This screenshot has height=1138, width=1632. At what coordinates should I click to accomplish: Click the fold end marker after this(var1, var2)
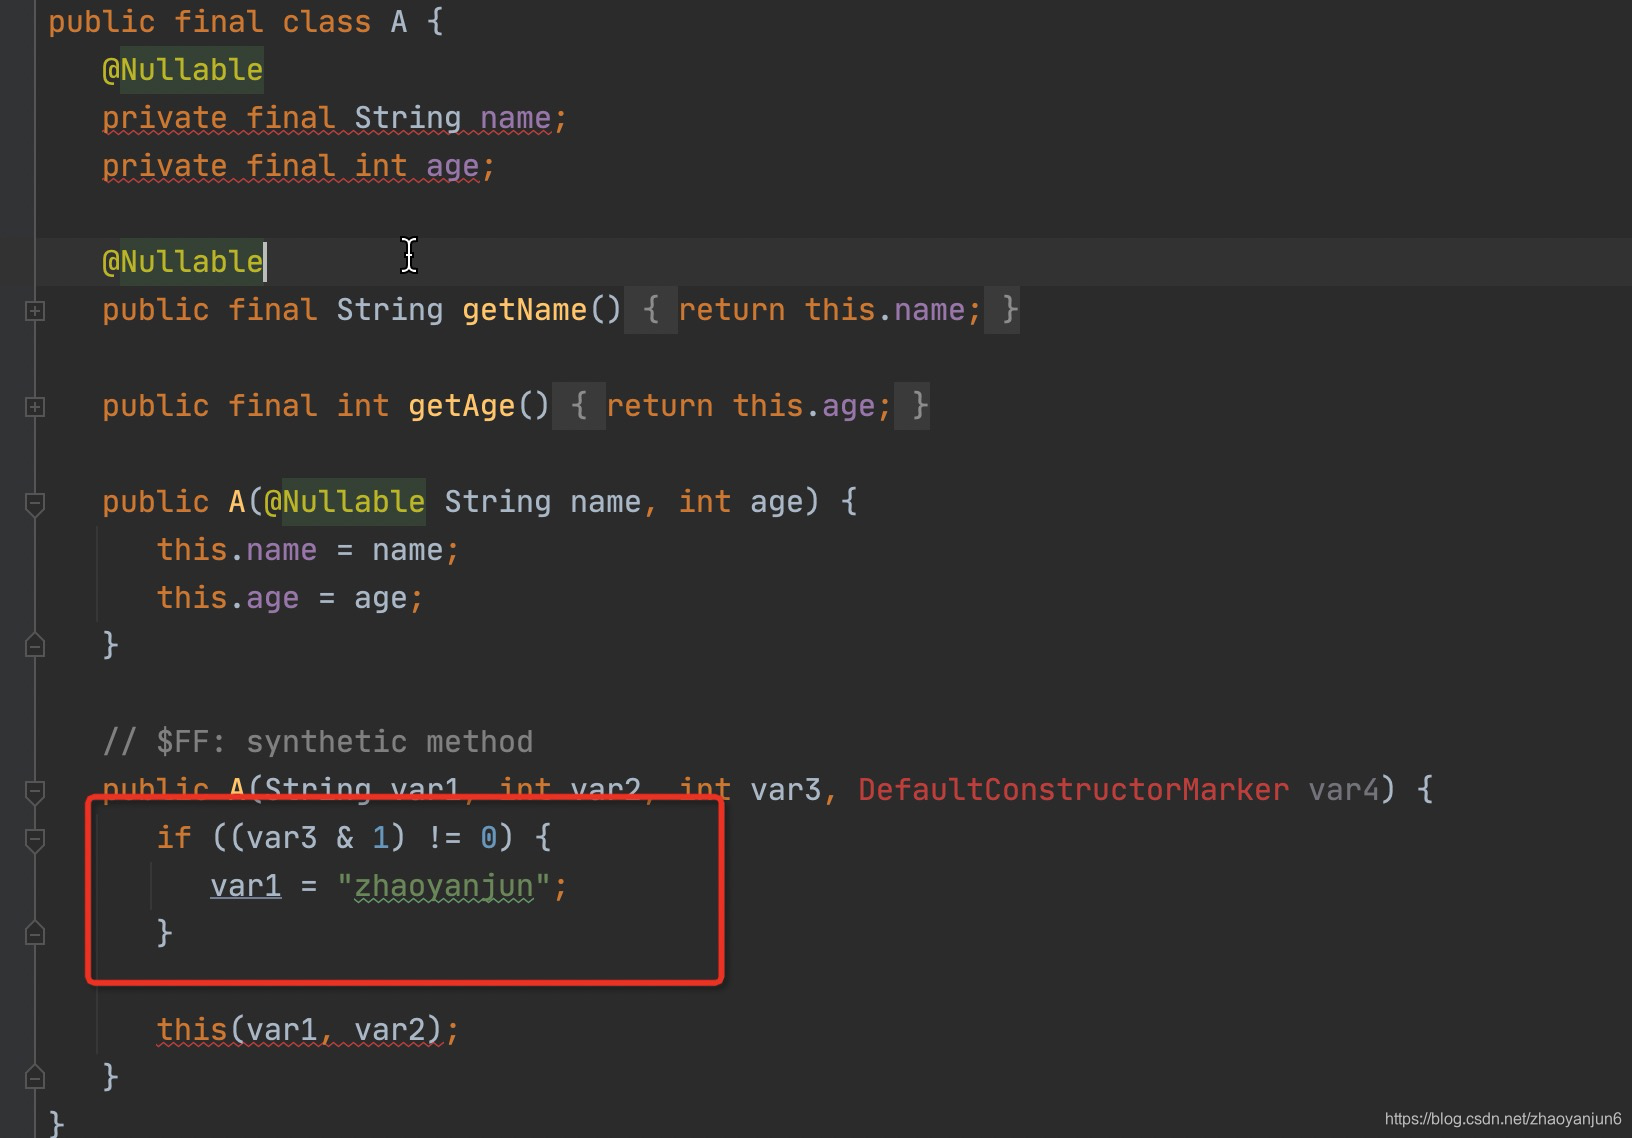(x=35, y=1077)
